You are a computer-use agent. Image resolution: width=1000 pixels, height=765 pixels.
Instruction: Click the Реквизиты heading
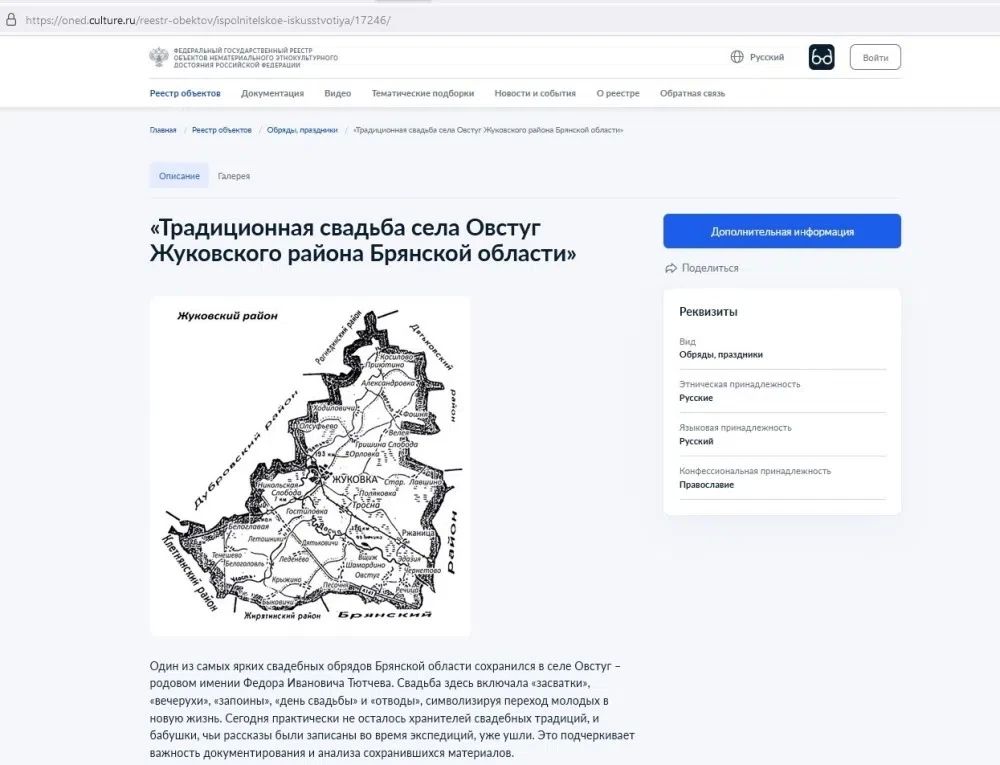coord(709,312)
